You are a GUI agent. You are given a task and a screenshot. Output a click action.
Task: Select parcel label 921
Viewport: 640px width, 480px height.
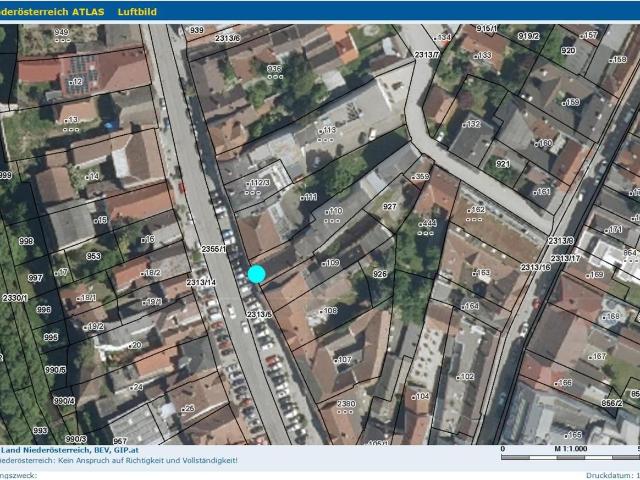pyautogui.click(x=503, y=164)
